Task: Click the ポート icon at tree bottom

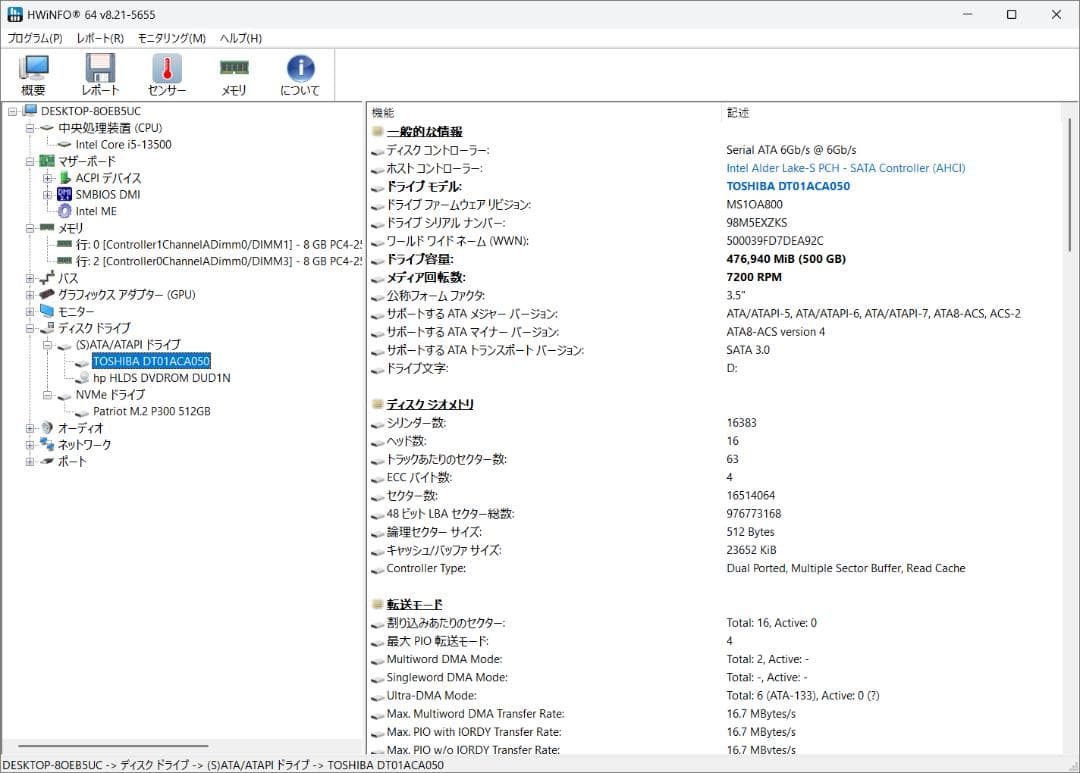Action: [46, 461]
